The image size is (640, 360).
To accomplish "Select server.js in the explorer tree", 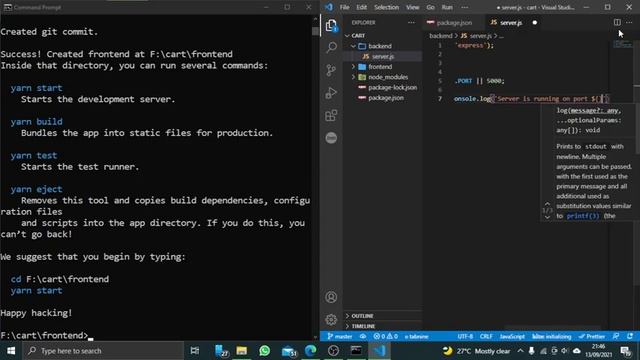I will 382,56.
